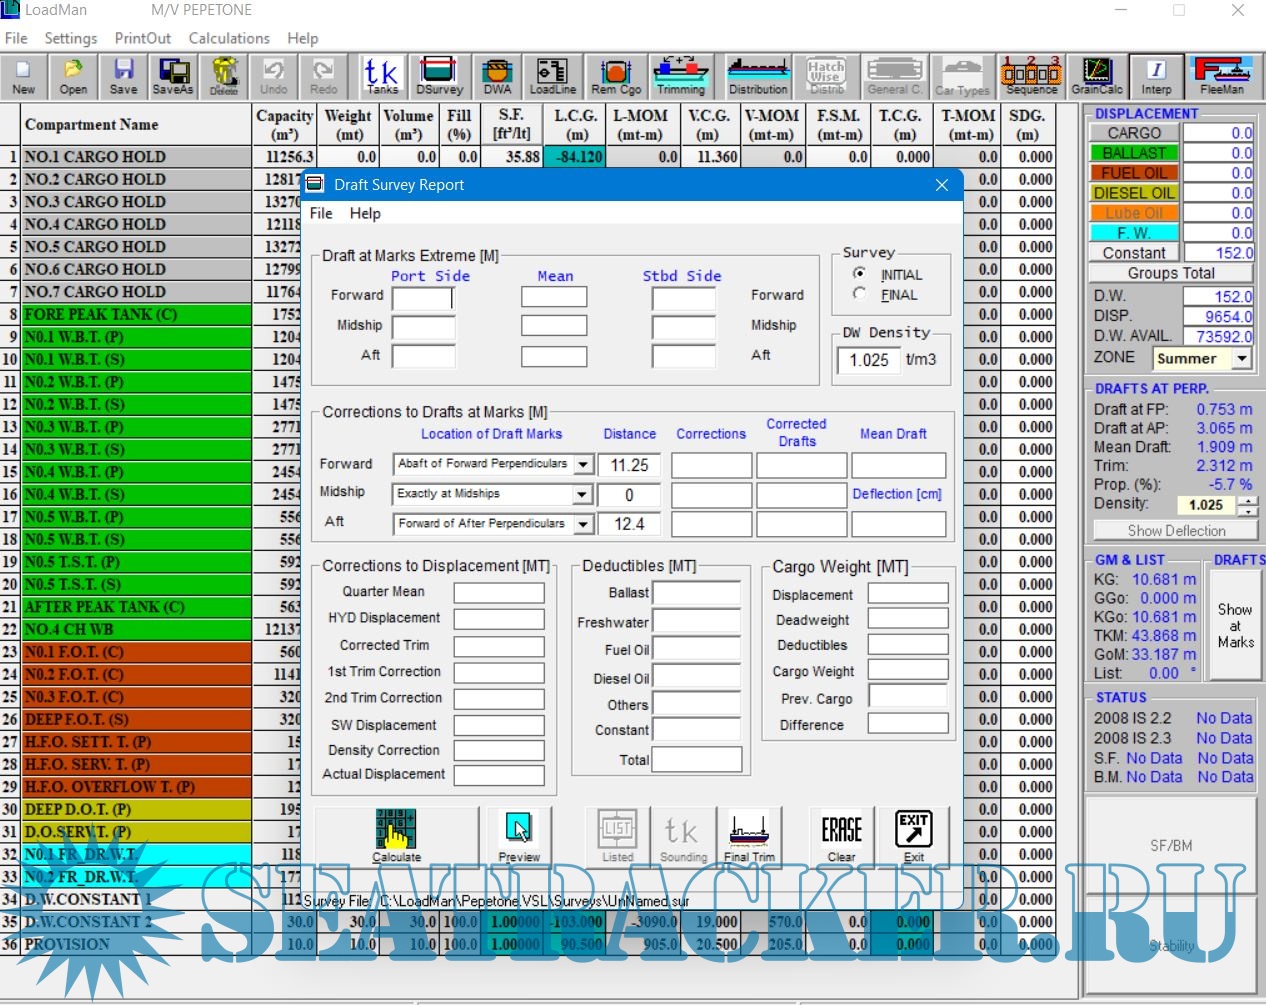Open the GrainCalc tool
Screen dimensions: 1266x1005
(x=1097, y=76)
